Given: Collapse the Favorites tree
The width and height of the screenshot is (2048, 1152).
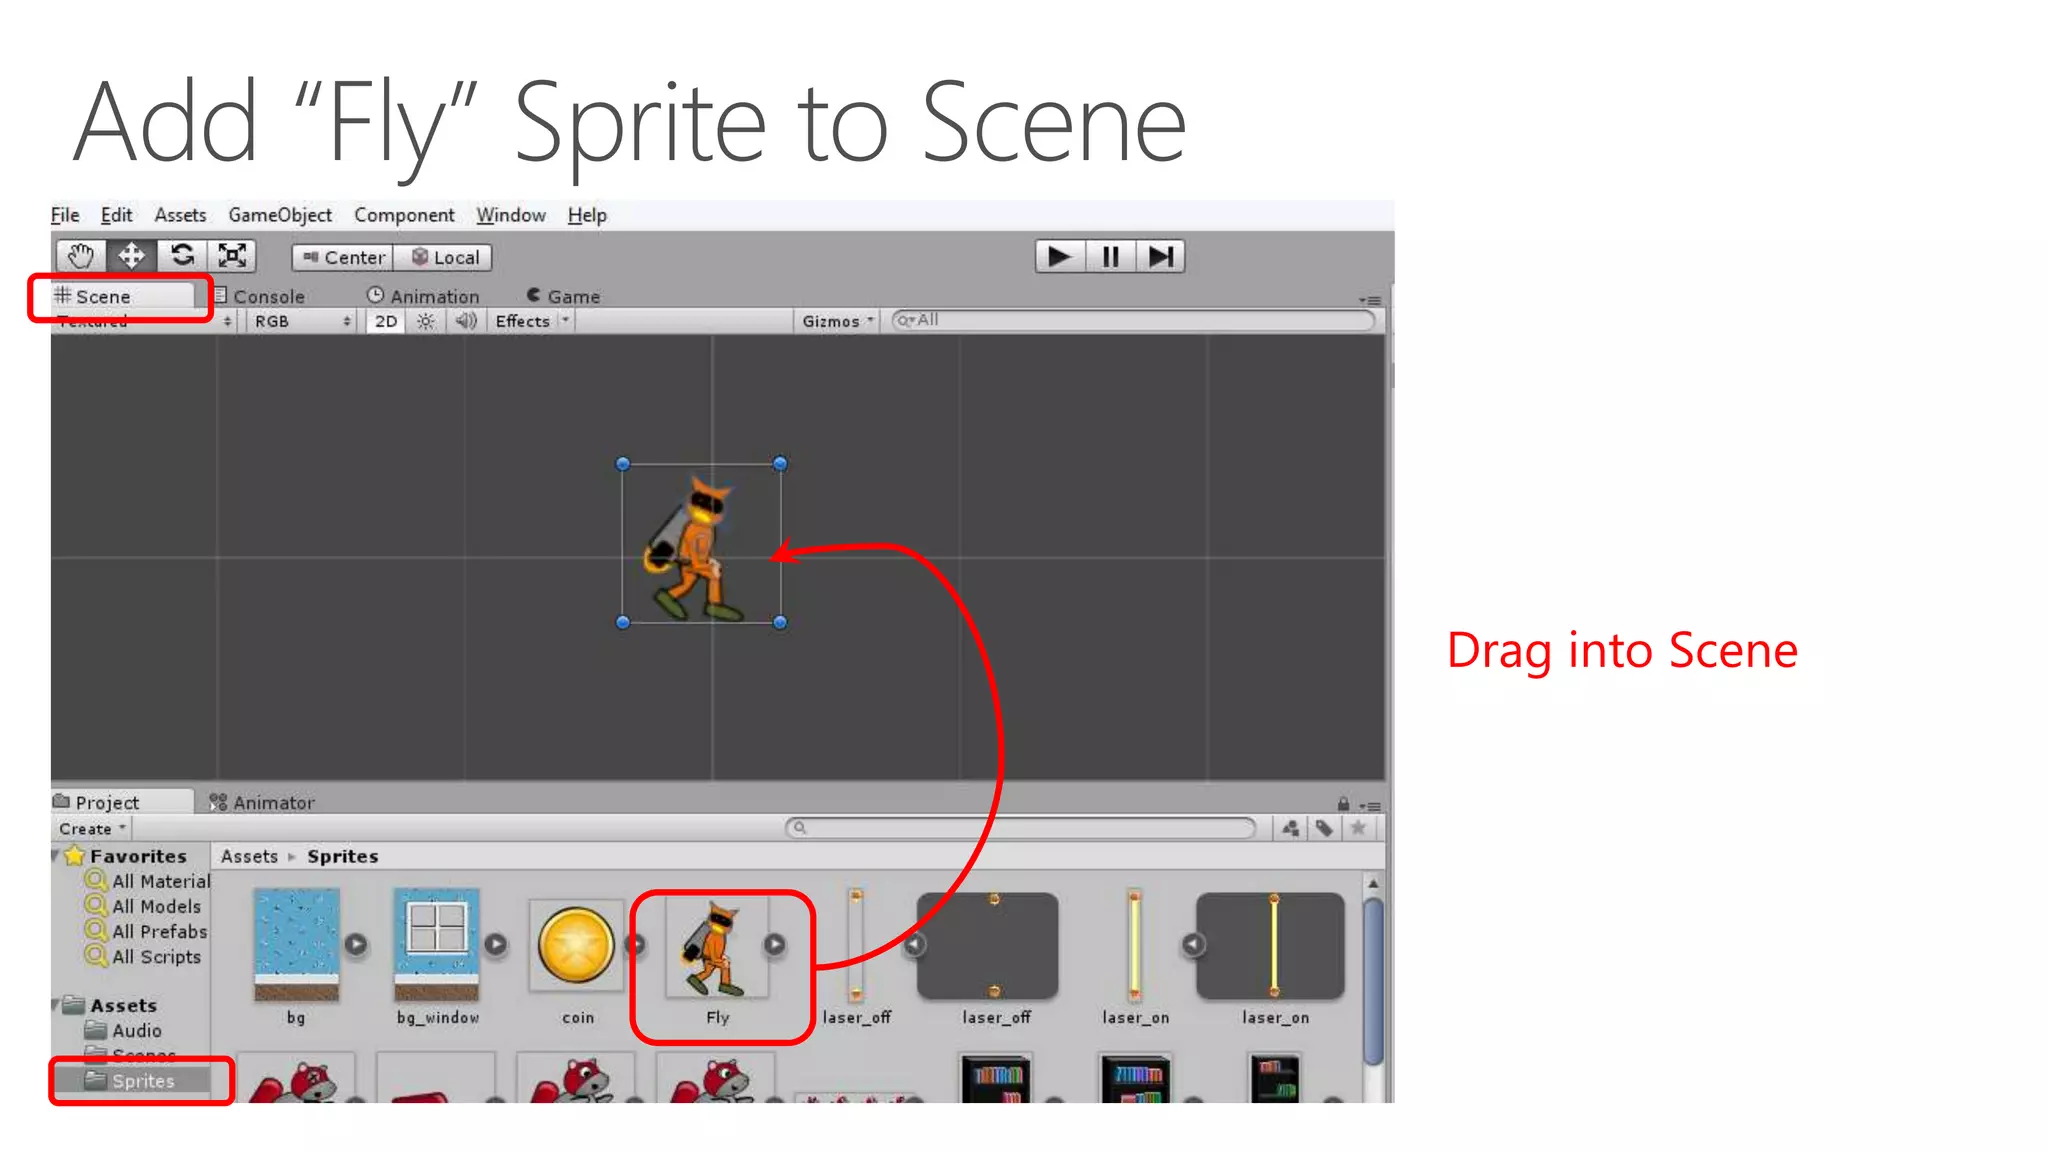Looking at the screenshot, I should pos(56,856).
